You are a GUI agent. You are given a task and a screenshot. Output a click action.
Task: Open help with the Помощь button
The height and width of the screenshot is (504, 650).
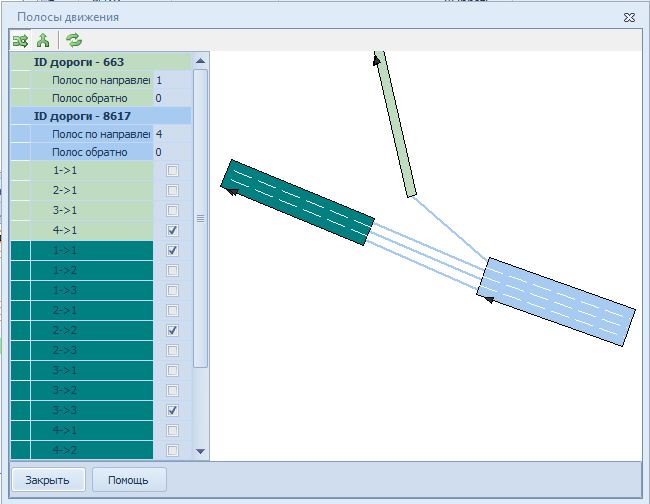(x=129, y=480)
